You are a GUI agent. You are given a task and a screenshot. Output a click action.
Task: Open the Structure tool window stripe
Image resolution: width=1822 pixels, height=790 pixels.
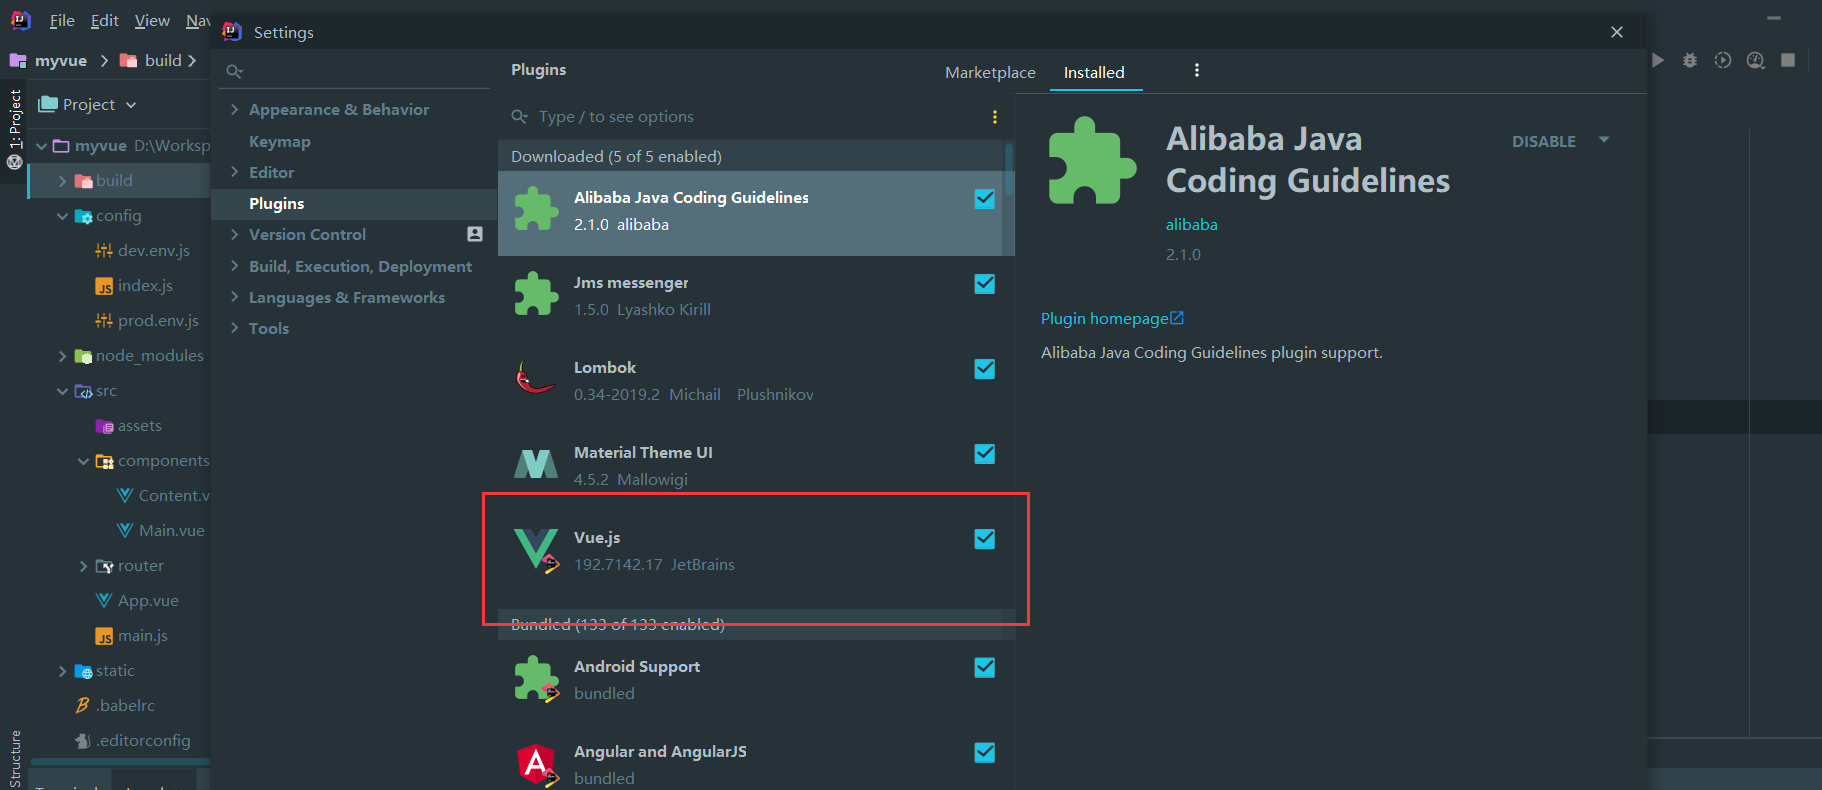[x=15, y=759]
